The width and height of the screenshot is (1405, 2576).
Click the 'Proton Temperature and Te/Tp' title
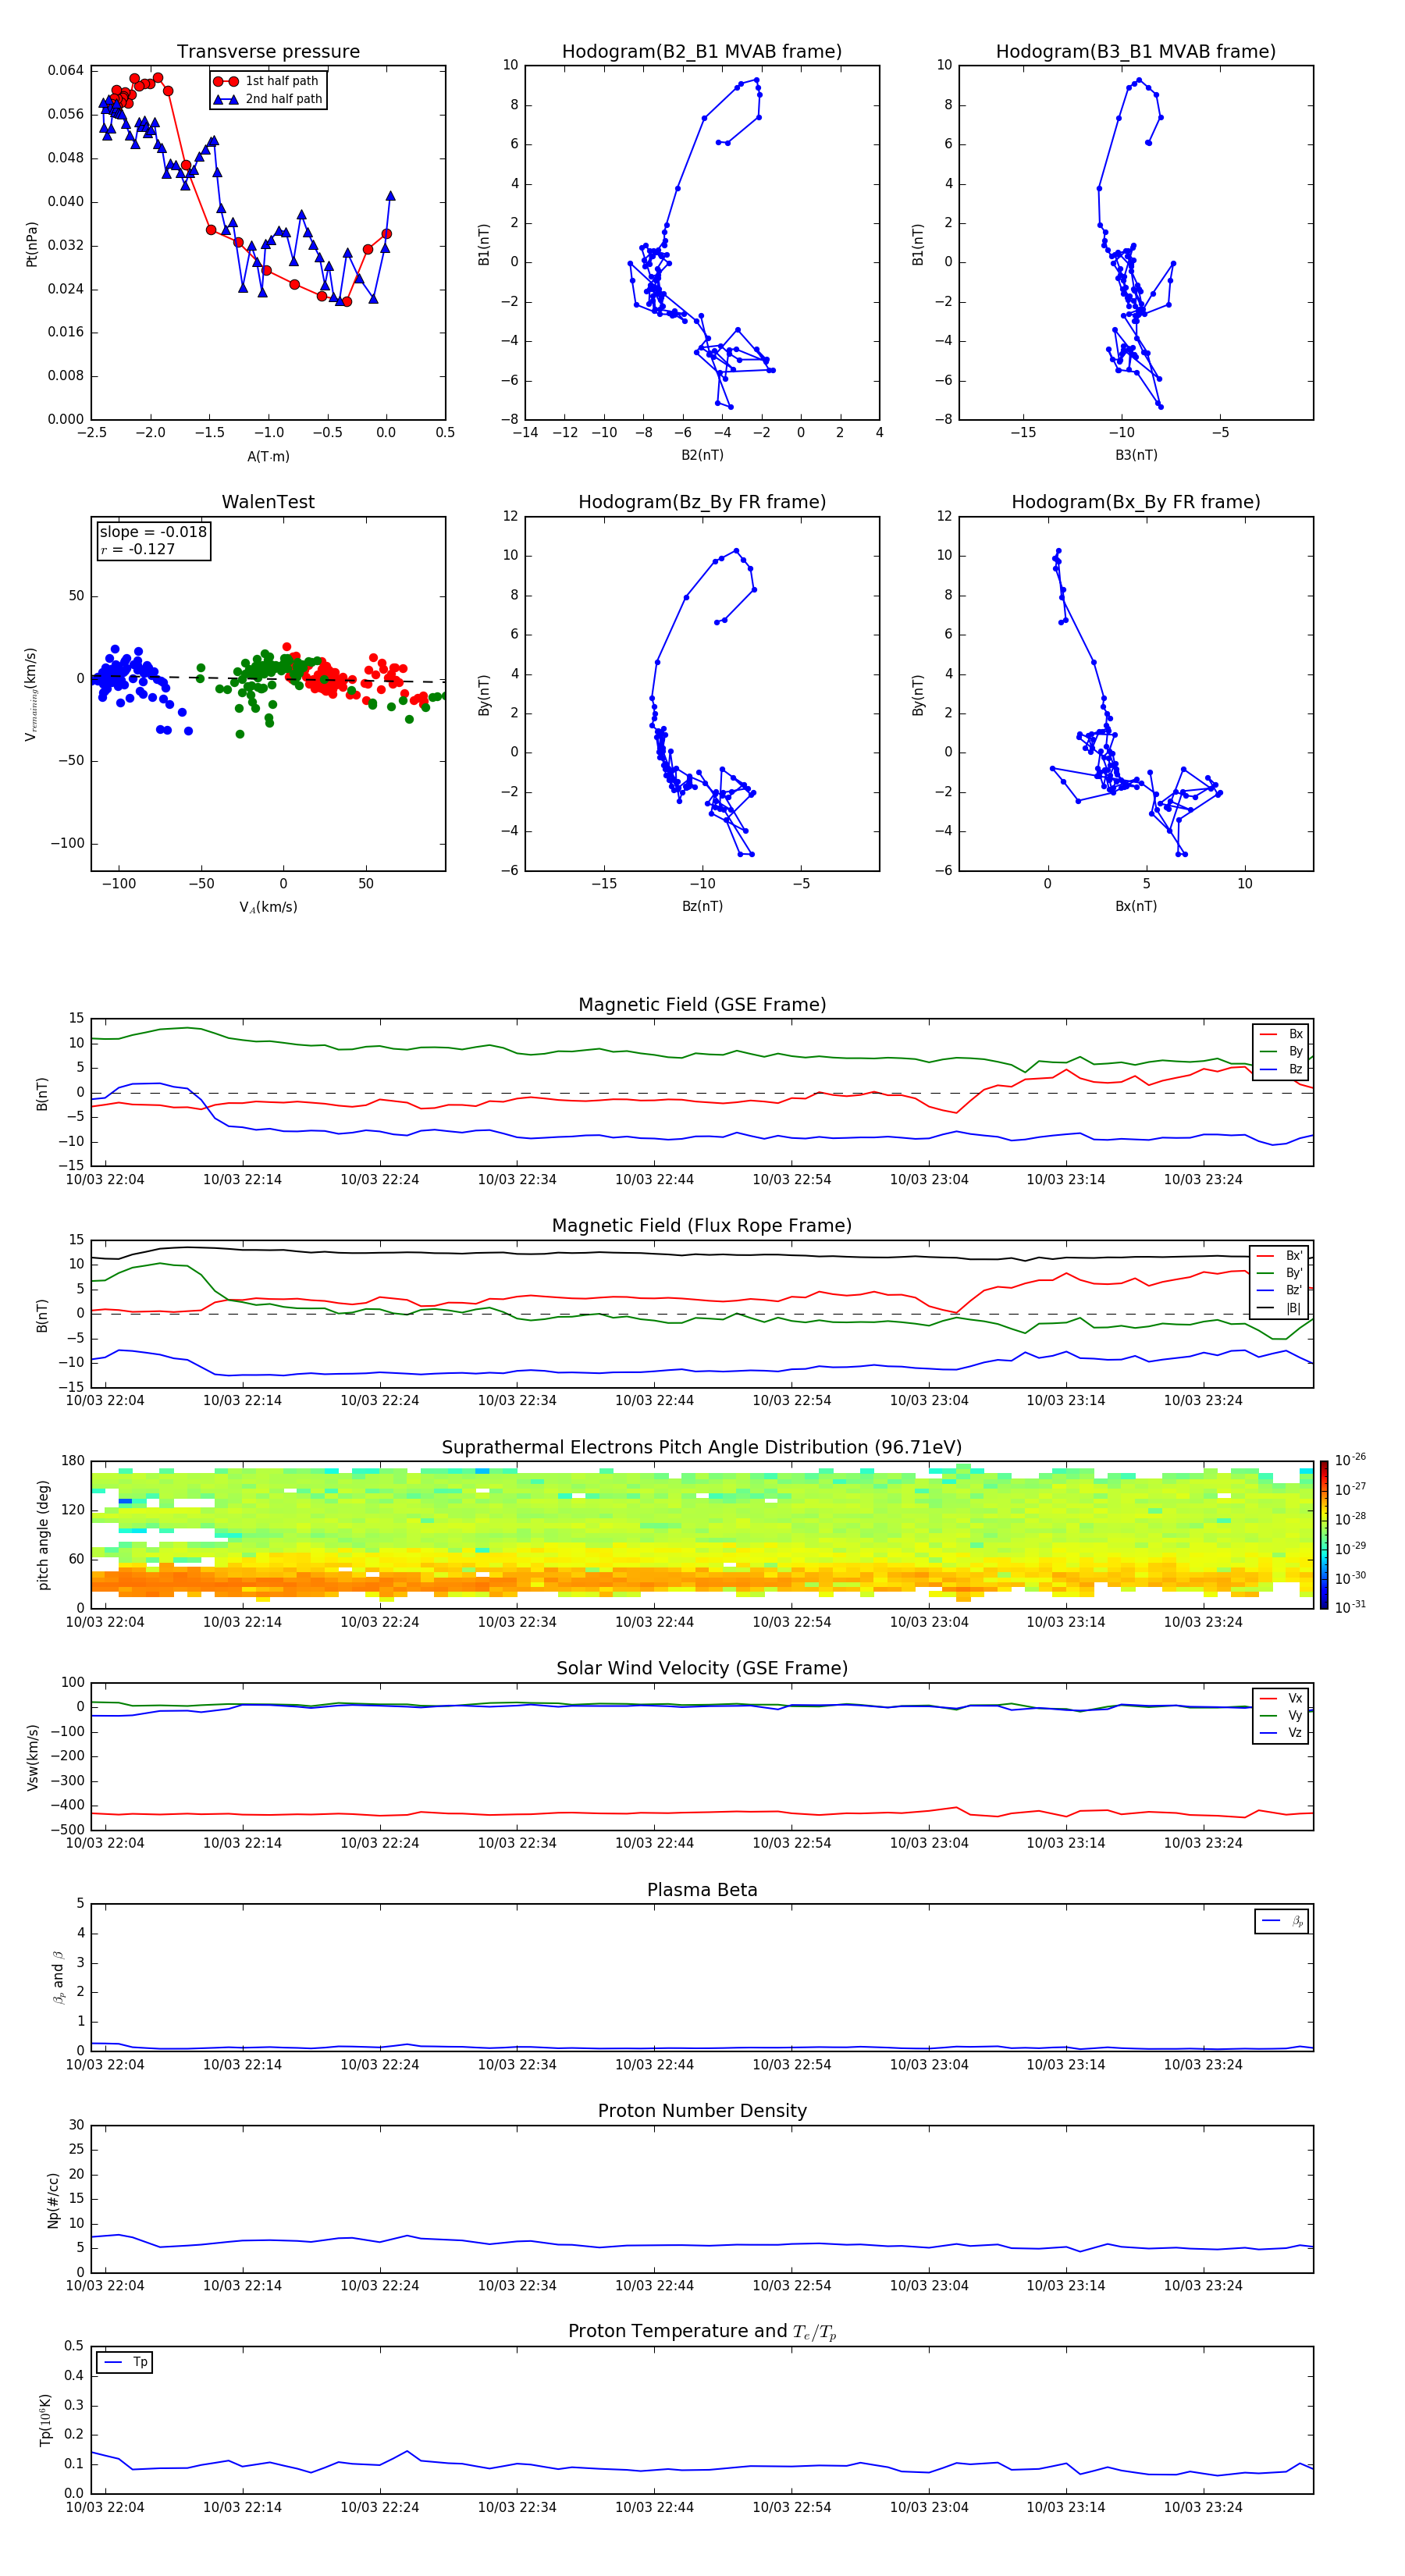(702, 2332)
